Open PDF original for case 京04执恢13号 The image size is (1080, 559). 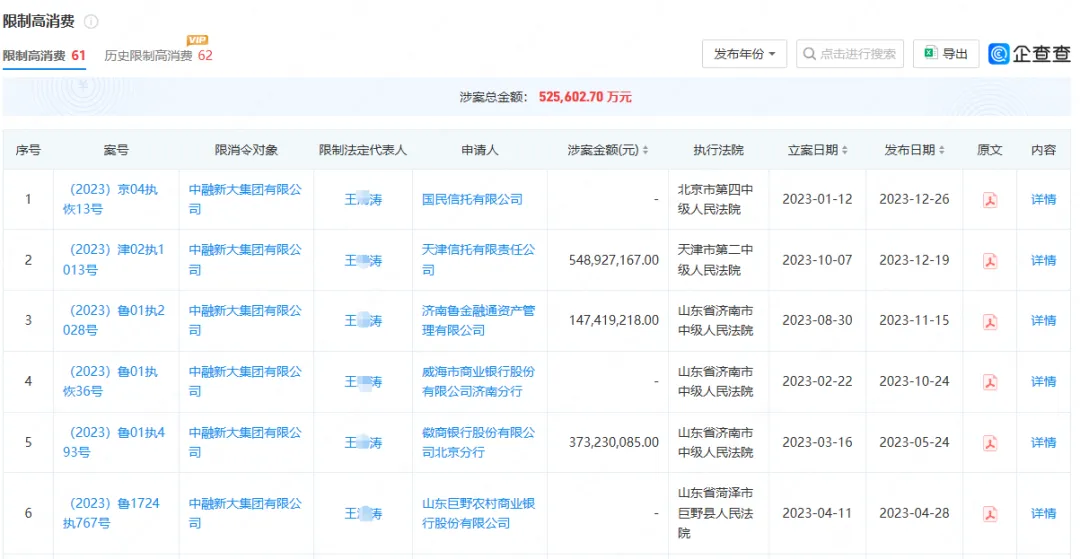click(x=990, y=200)
